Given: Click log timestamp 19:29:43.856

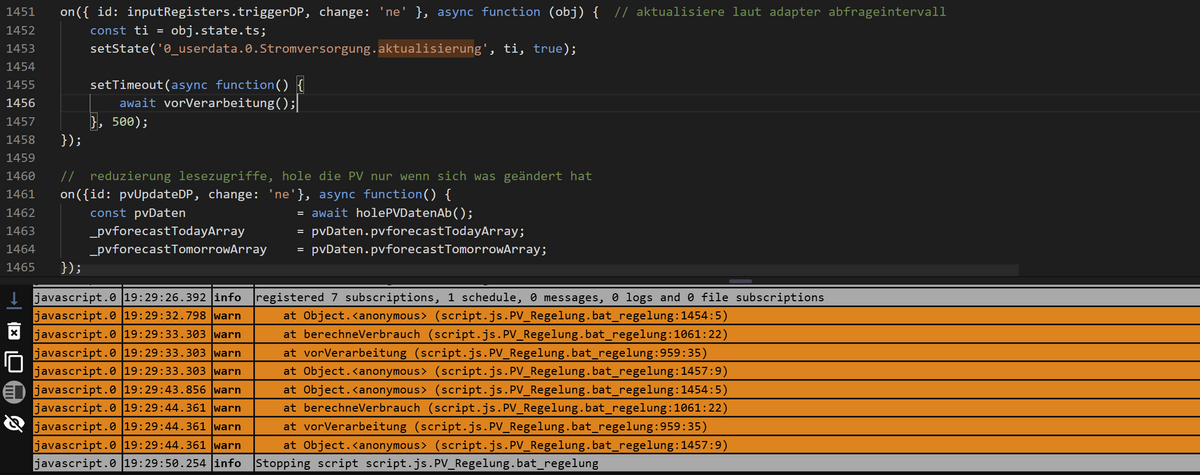Looking at the screenshot, I should pos(166,389).
